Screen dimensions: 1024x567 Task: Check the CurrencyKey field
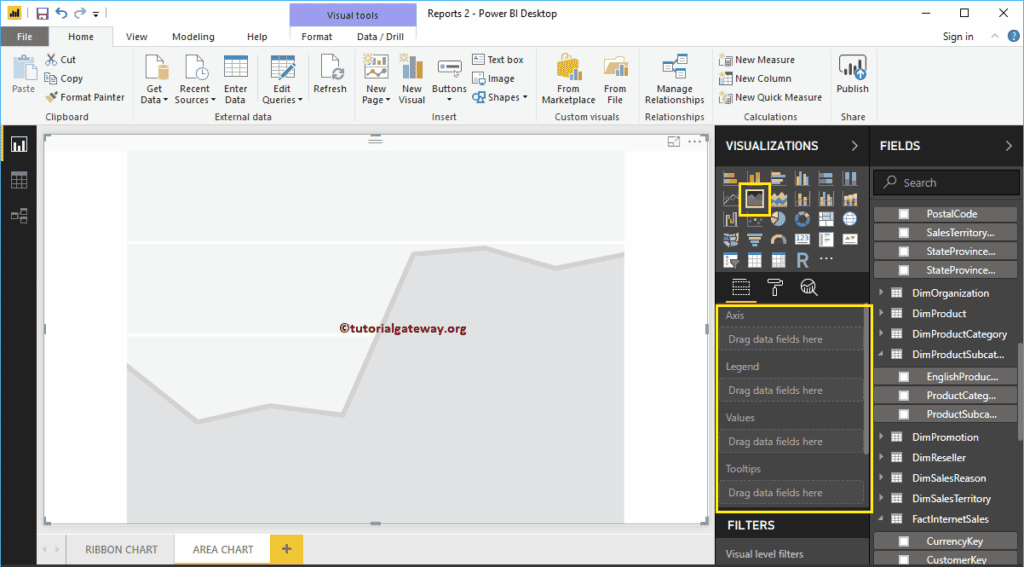pyautogui.click(x=904, y=541)
